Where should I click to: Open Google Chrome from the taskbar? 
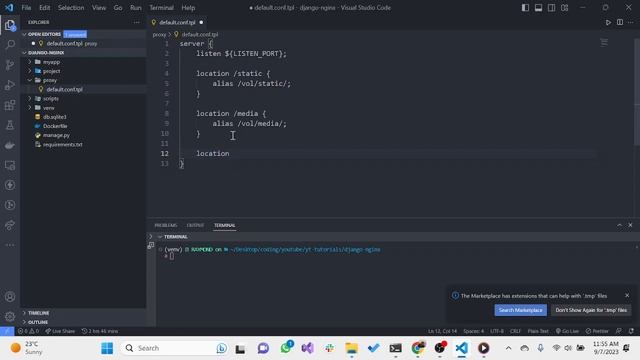(418, 348)
